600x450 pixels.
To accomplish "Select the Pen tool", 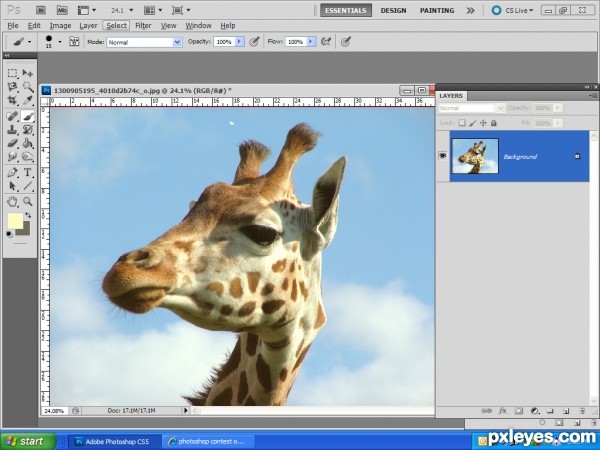I will tap(13, 172).
